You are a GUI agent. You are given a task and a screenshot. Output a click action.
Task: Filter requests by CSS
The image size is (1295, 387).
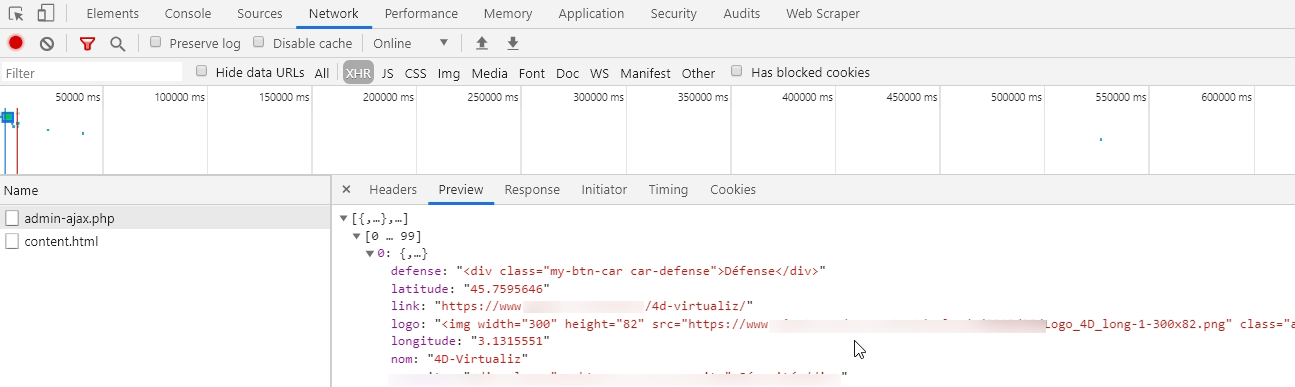[x=415, y=73]
